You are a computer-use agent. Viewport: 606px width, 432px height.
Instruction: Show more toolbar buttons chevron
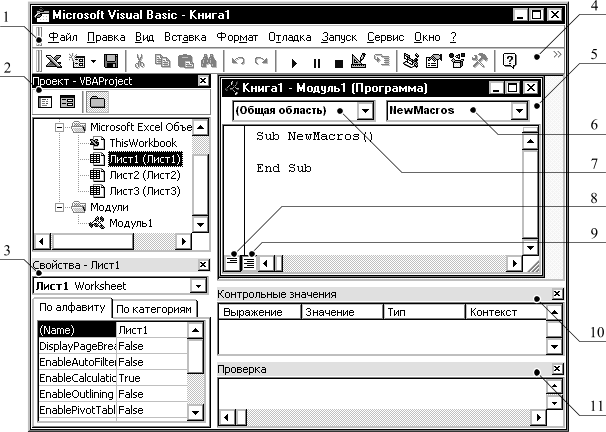(557, 54)
